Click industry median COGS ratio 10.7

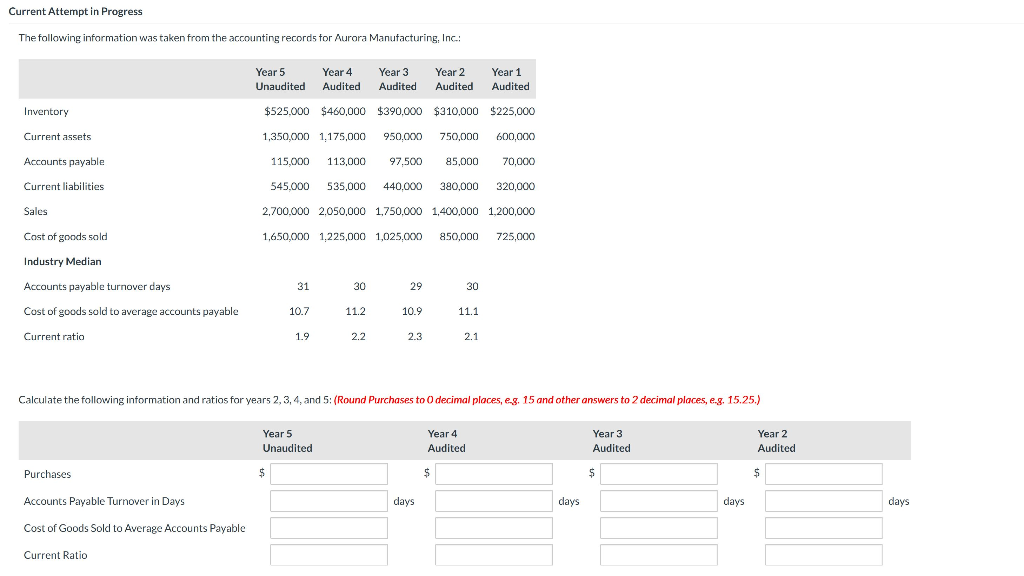point(299,312)
